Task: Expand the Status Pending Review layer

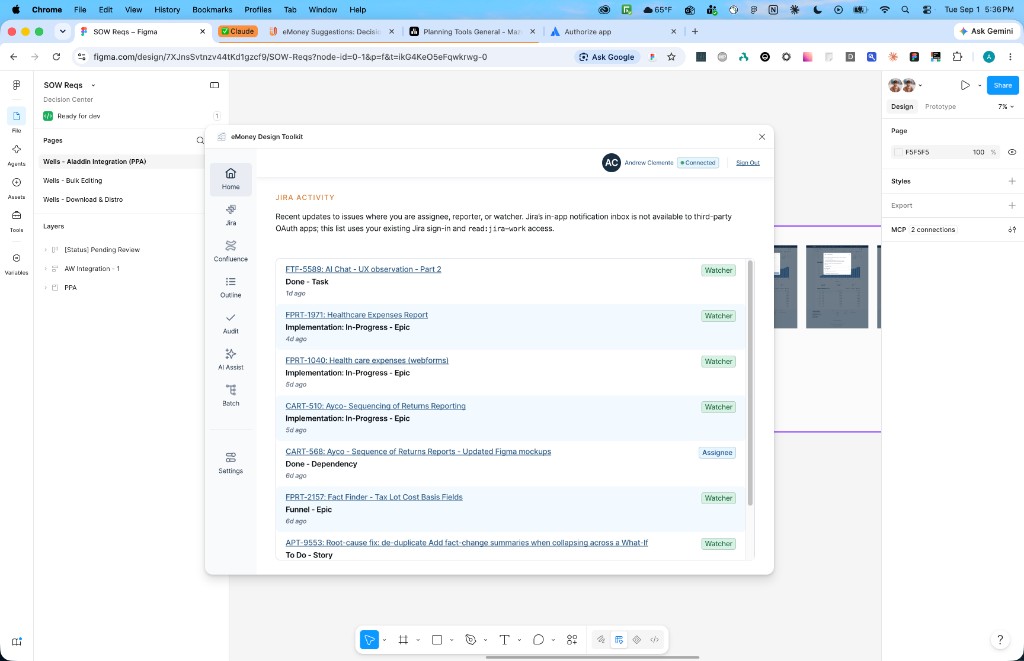Action: (45, 250)
